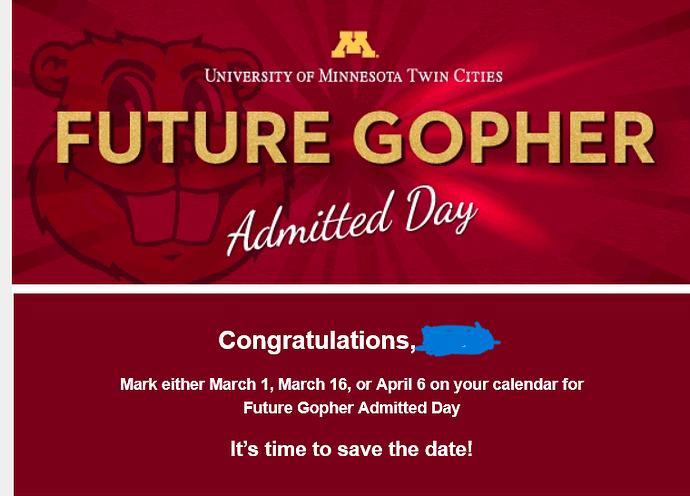
Task: Select the March 1 date text
Action: (x=238, y=384)
